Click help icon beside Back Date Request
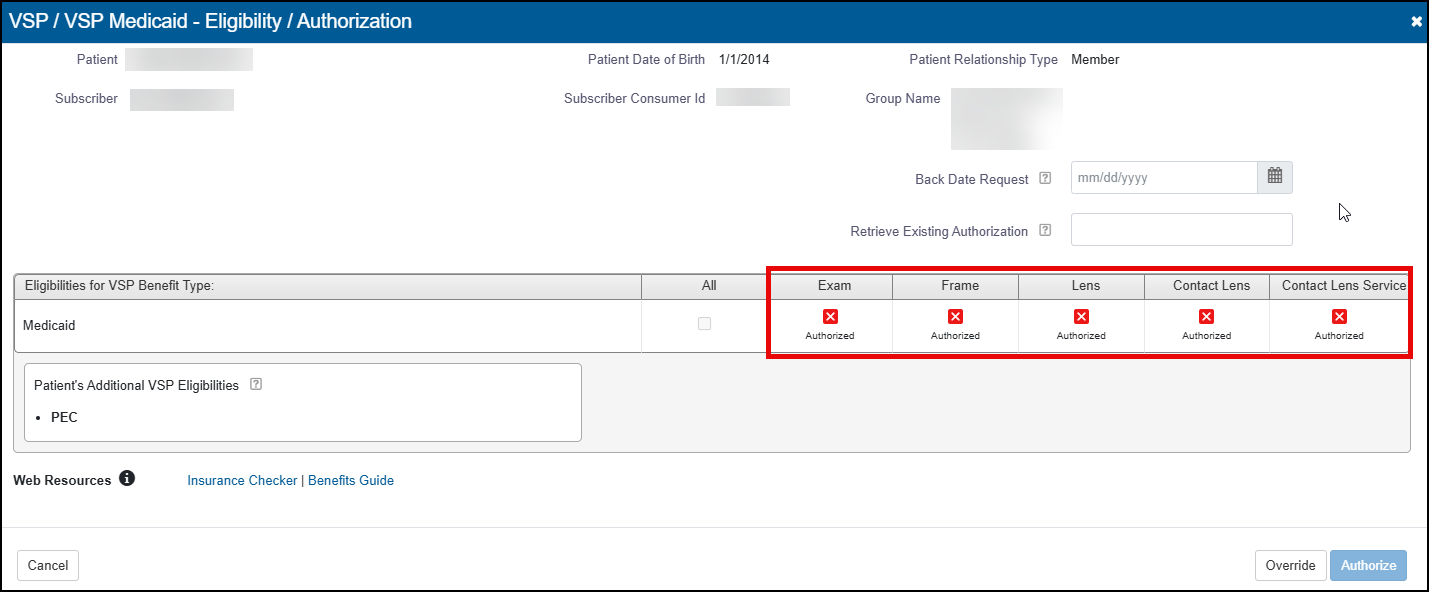The height and width of the screenshot is (592, 1429). pos(1045,179)
